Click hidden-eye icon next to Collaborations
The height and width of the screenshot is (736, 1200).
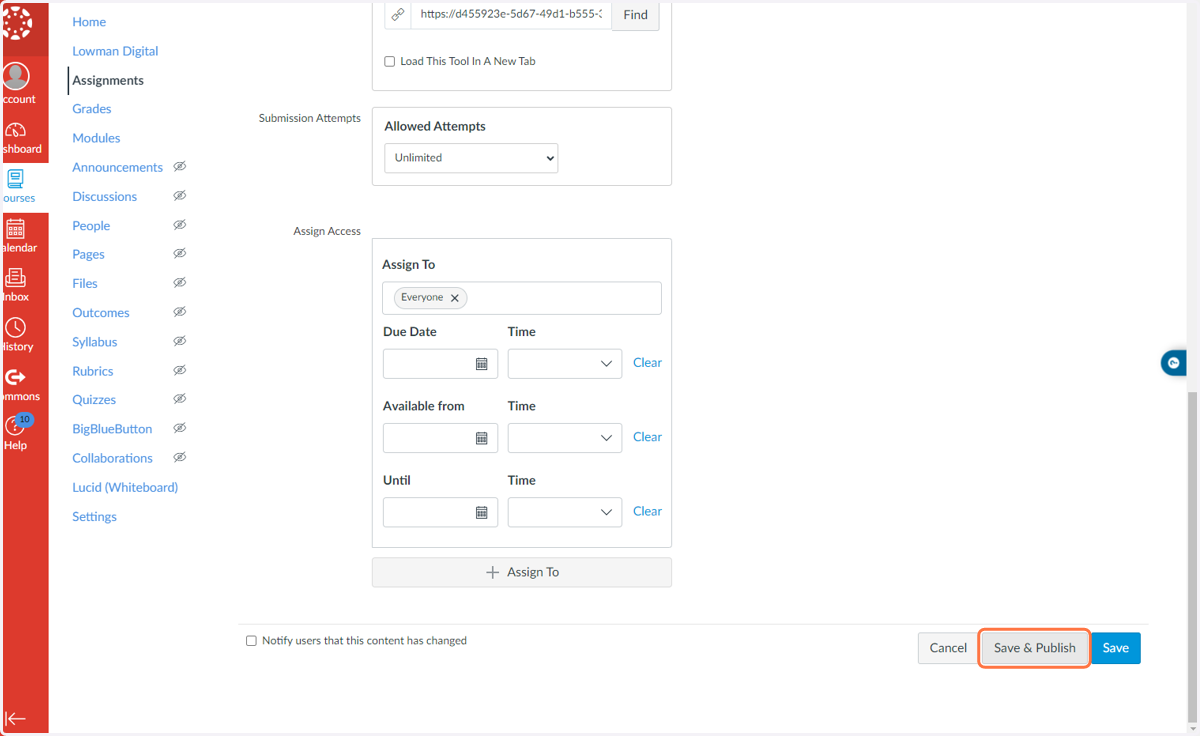[x=180, y=457]
